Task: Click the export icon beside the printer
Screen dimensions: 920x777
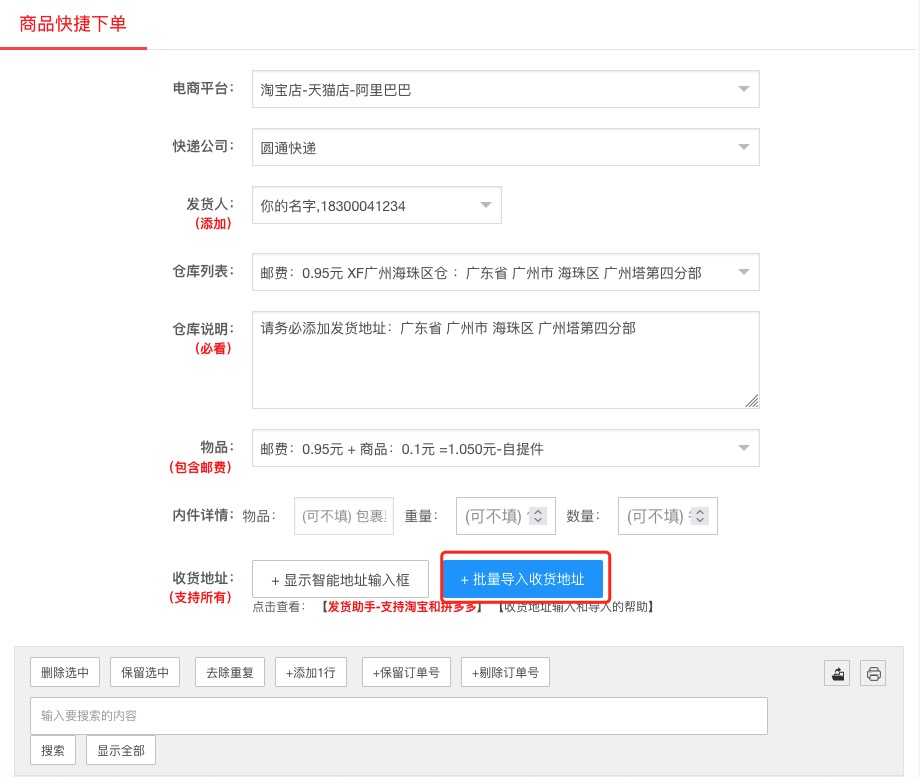Action: pos(837,673)
